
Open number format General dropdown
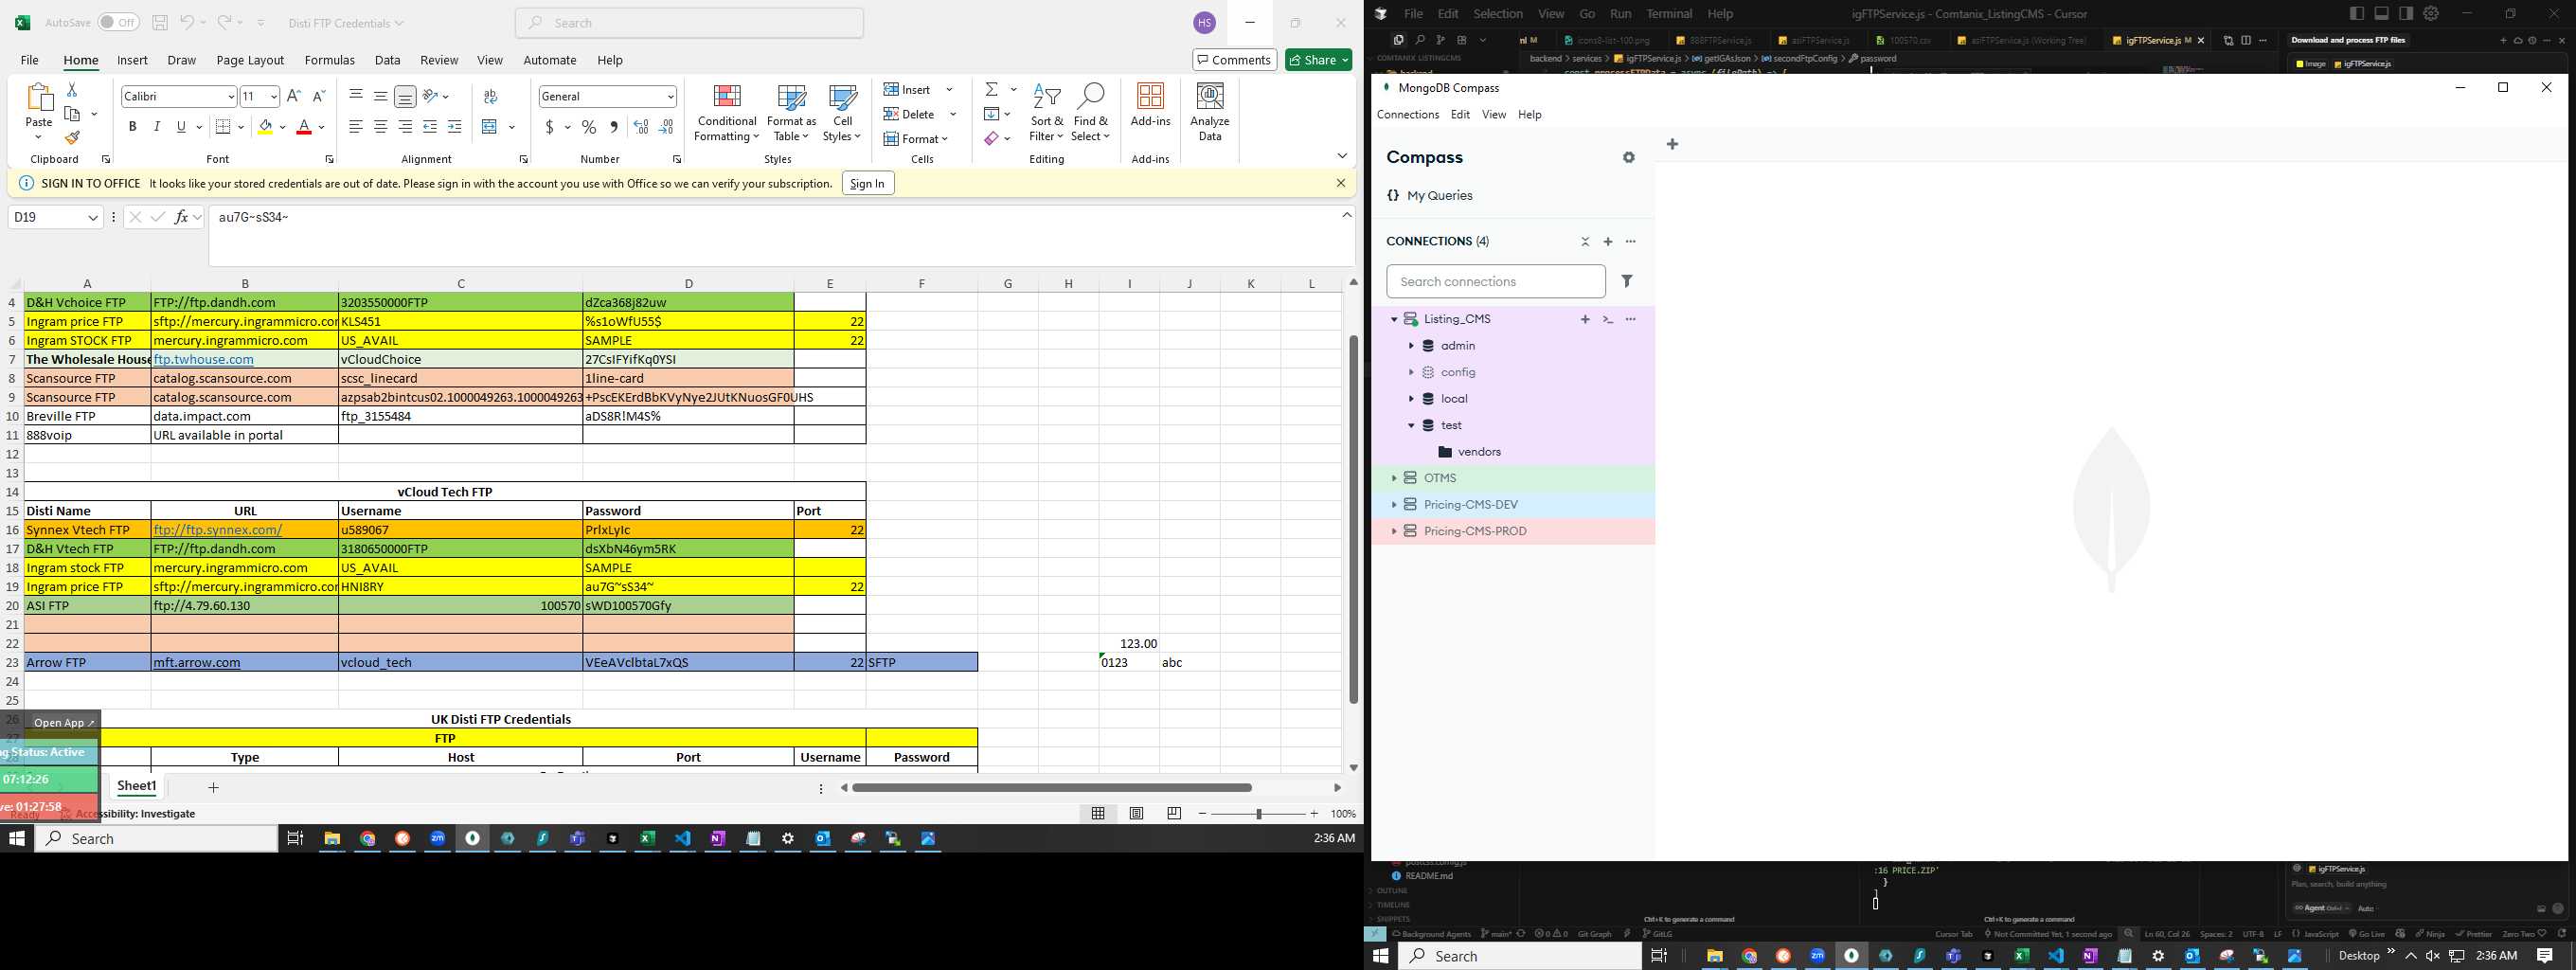(x=670, y=96)
